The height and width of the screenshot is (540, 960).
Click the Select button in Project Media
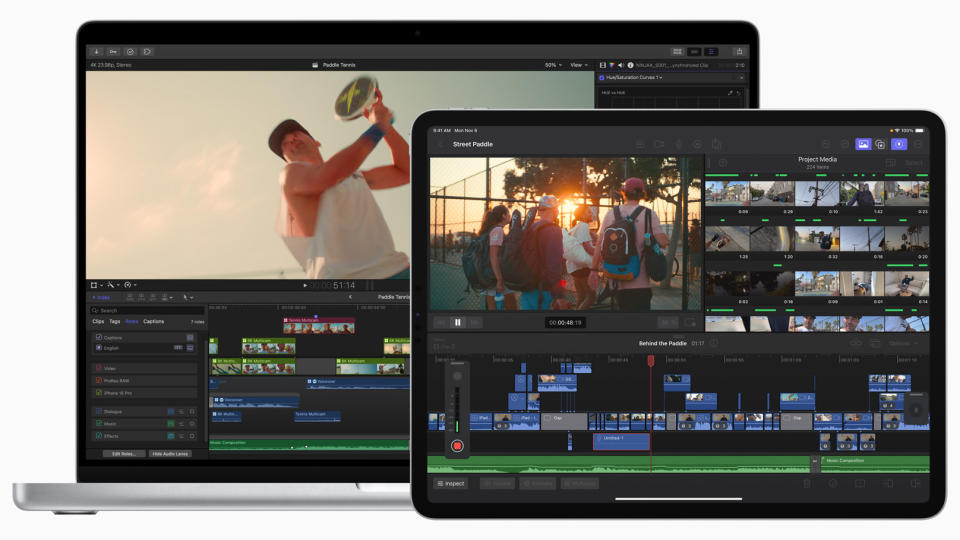pyautogui.click(x=913, y=163)
